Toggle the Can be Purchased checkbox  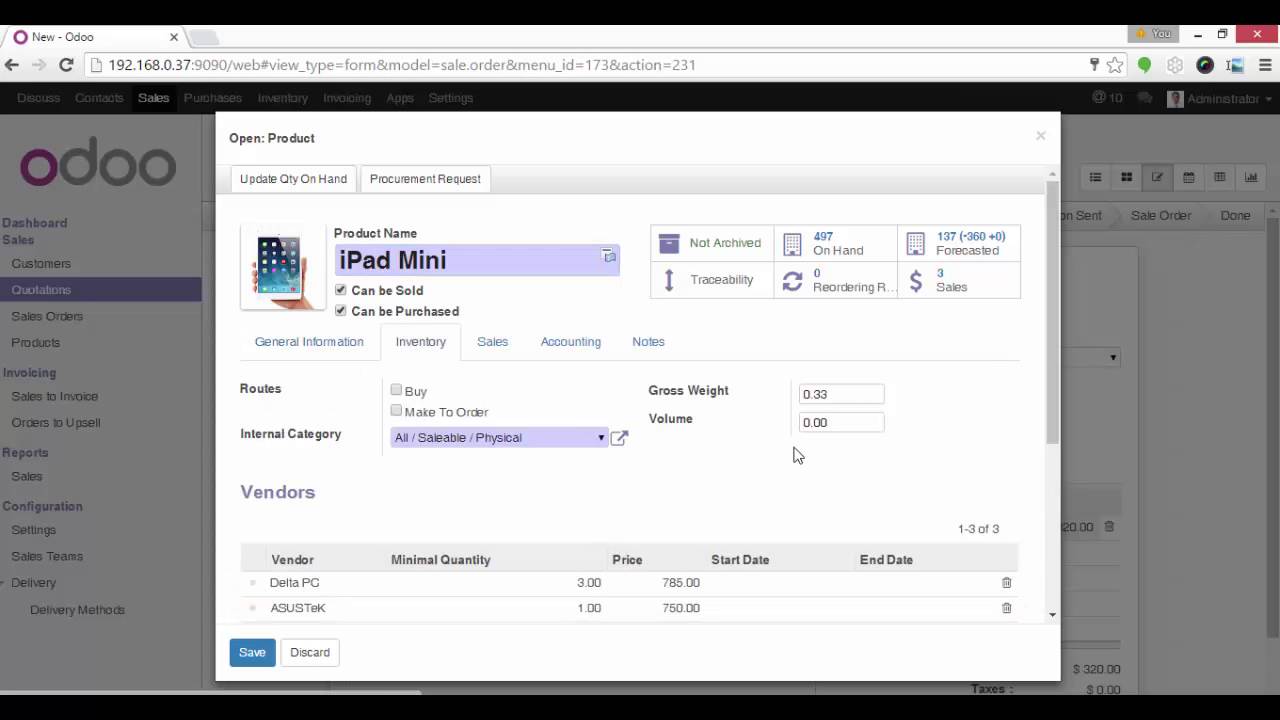pyautogui.click(x=340, y=311)
